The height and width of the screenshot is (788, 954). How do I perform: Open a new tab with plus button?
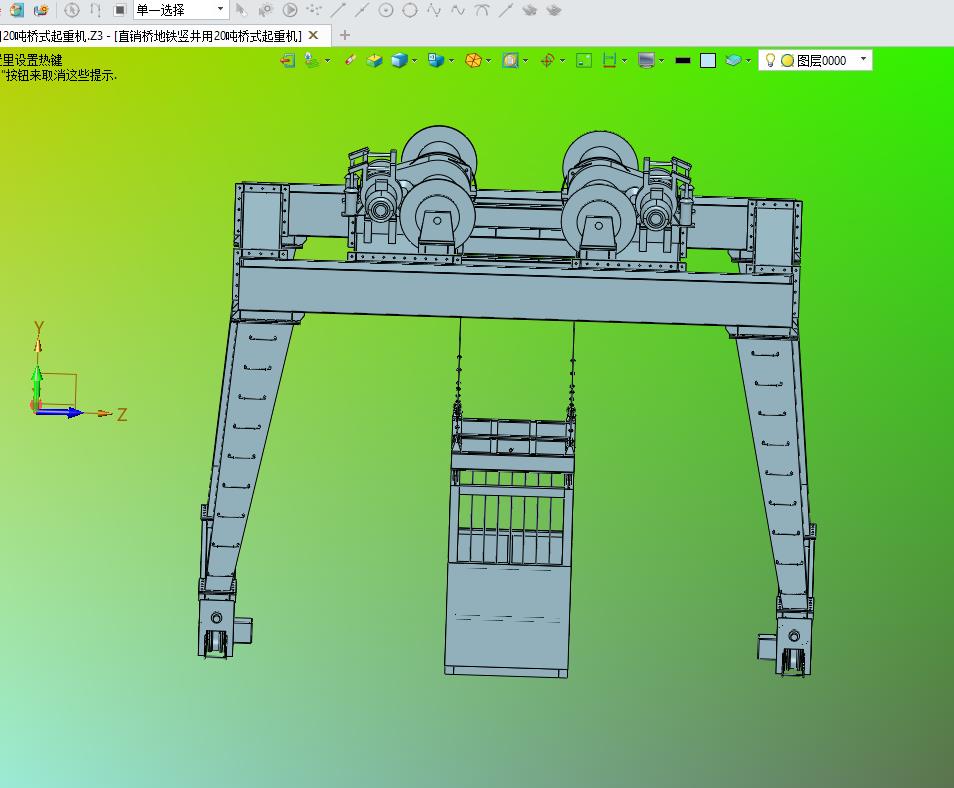tap(345, 35)
